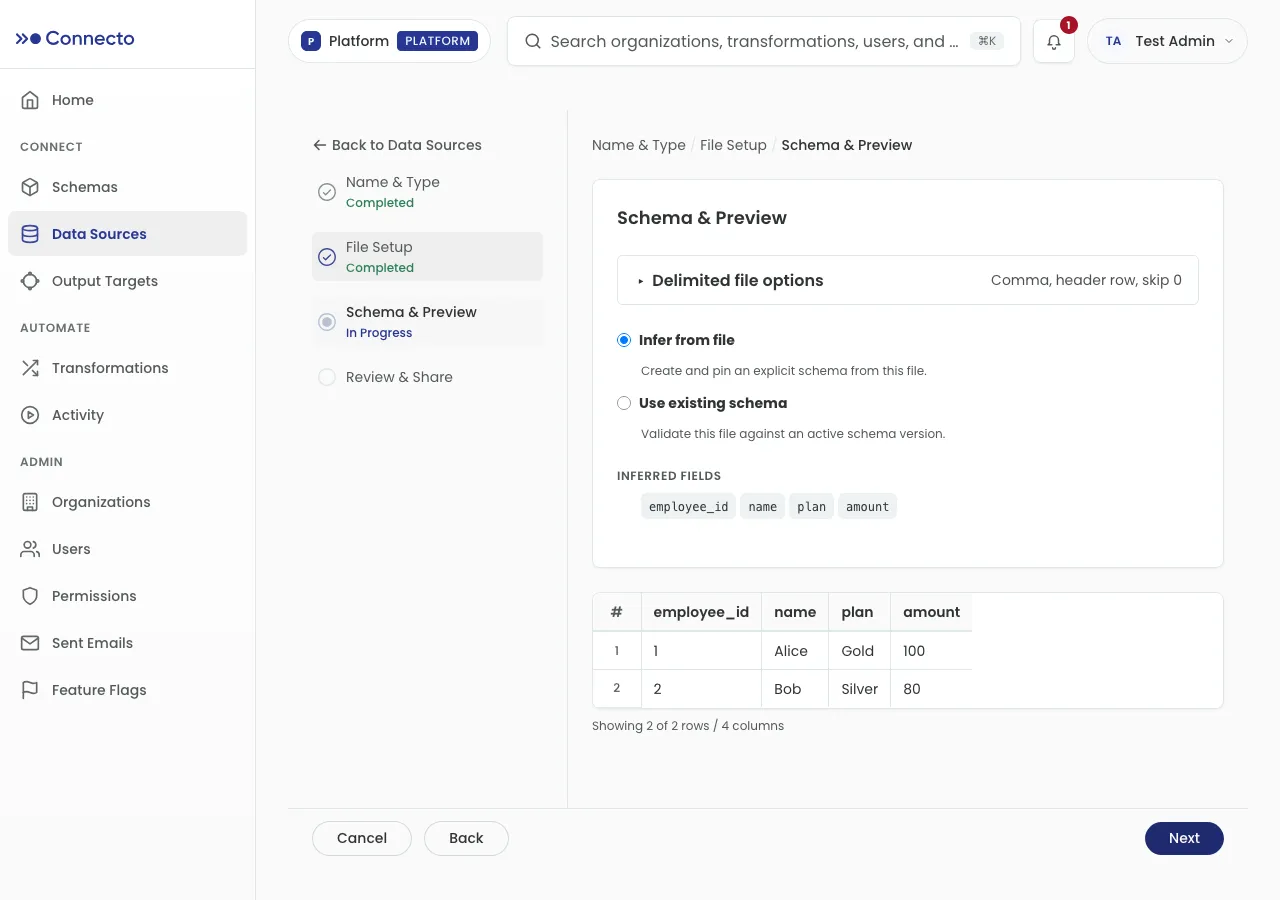Open the Test Admin user dropdown
The width and height of the screenshot is (1280, 900).
[x=1167, y=41]
